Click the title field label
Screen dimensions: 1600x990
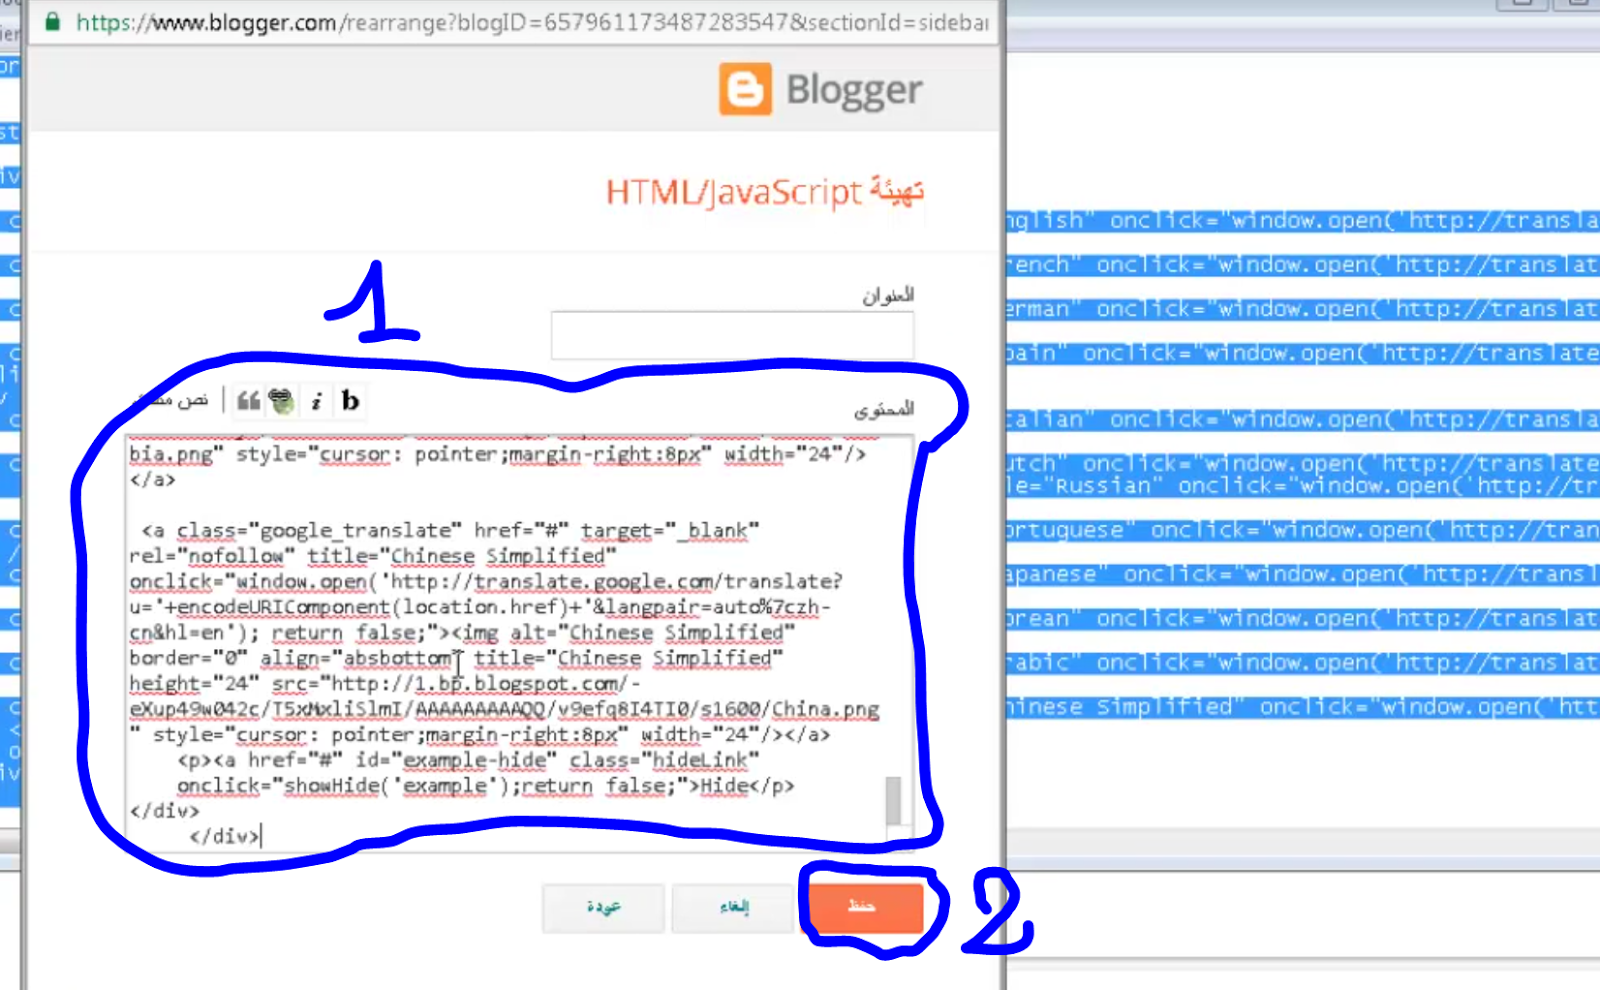(888, 295)
